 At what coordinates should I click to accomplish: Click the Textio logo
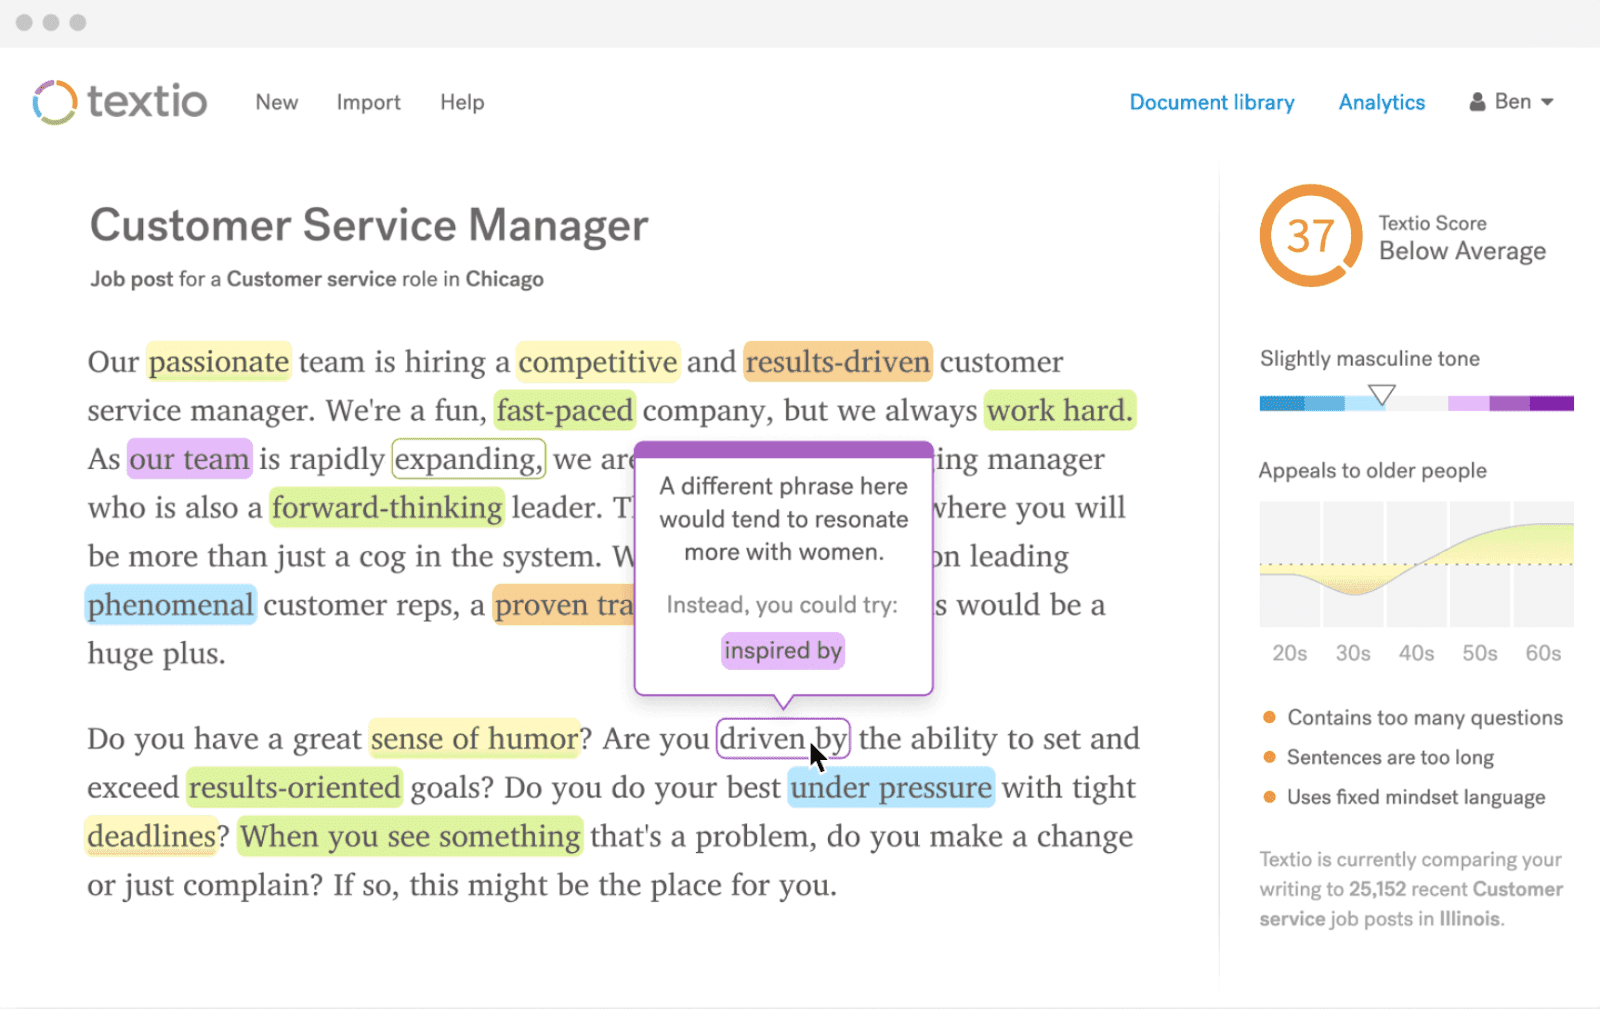pos(118,101)
